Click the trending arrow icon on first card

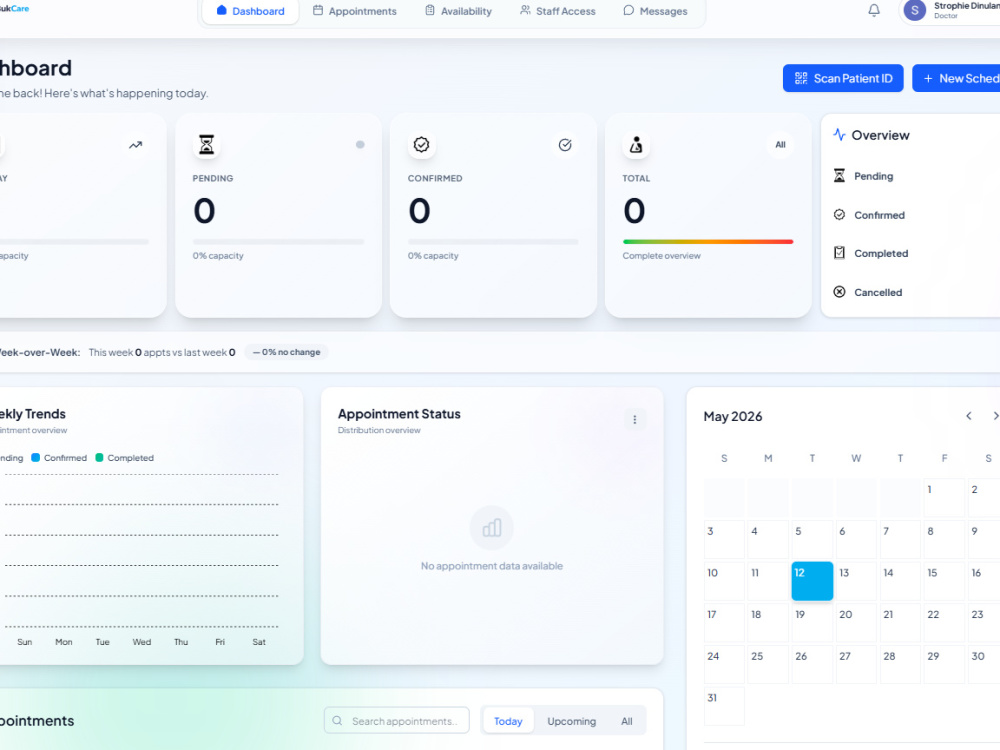[x=135, y=145]
